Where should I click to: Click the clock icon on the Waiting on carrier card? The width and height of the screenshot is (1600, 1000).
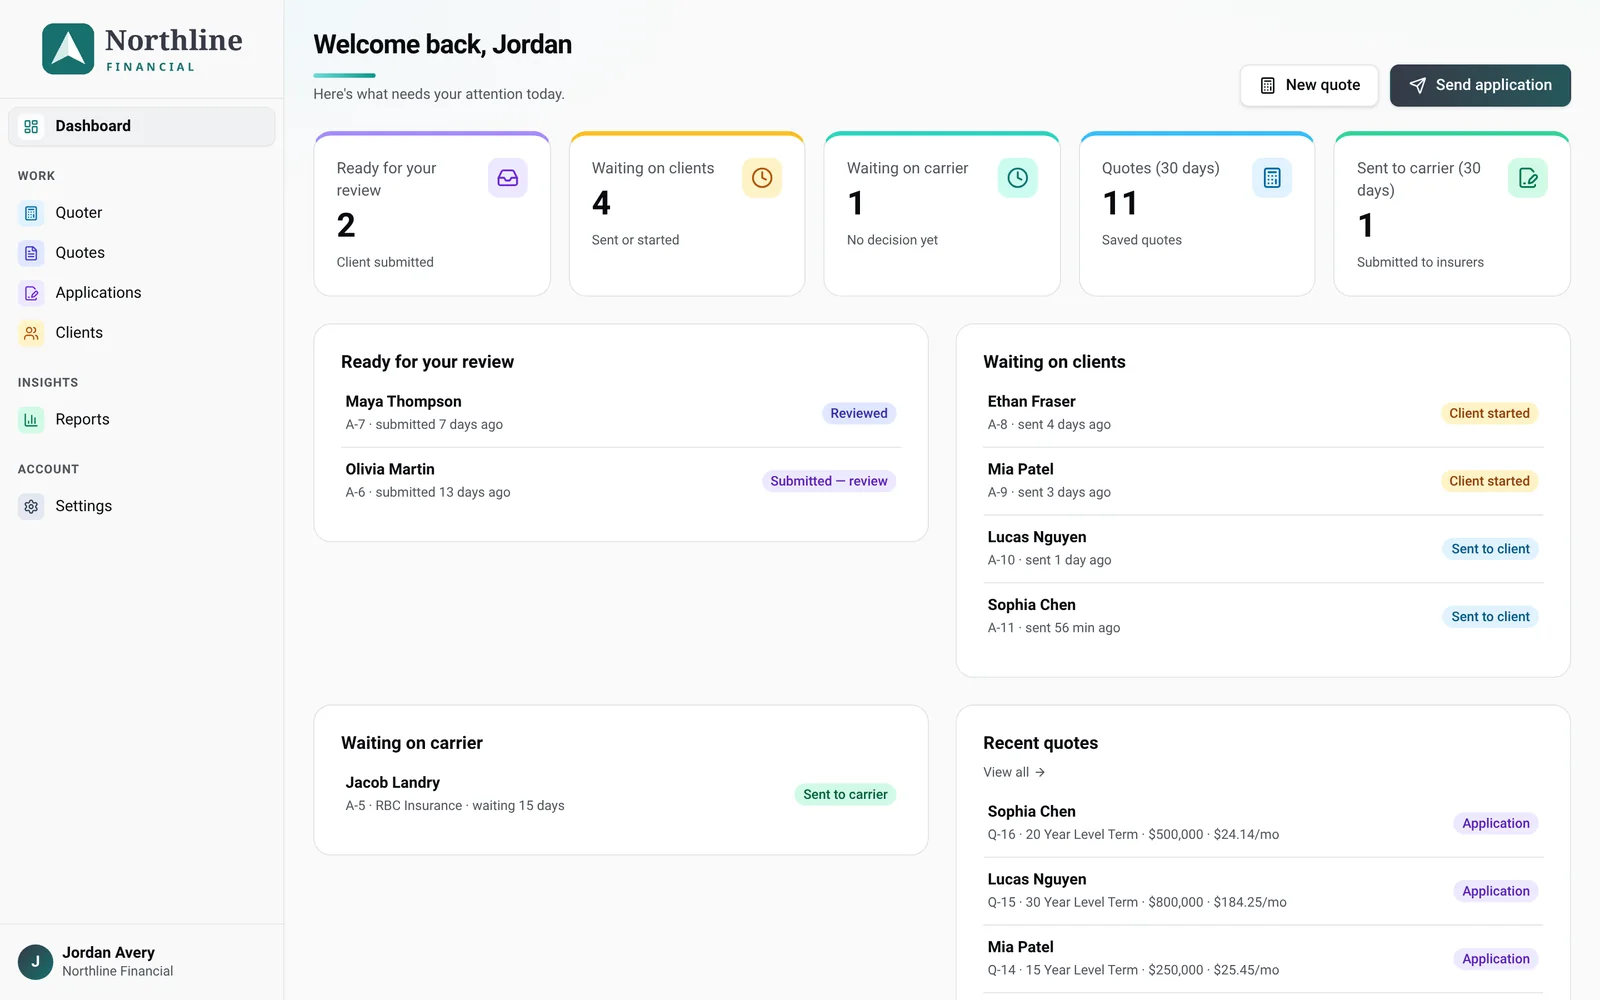[1017, 178]
